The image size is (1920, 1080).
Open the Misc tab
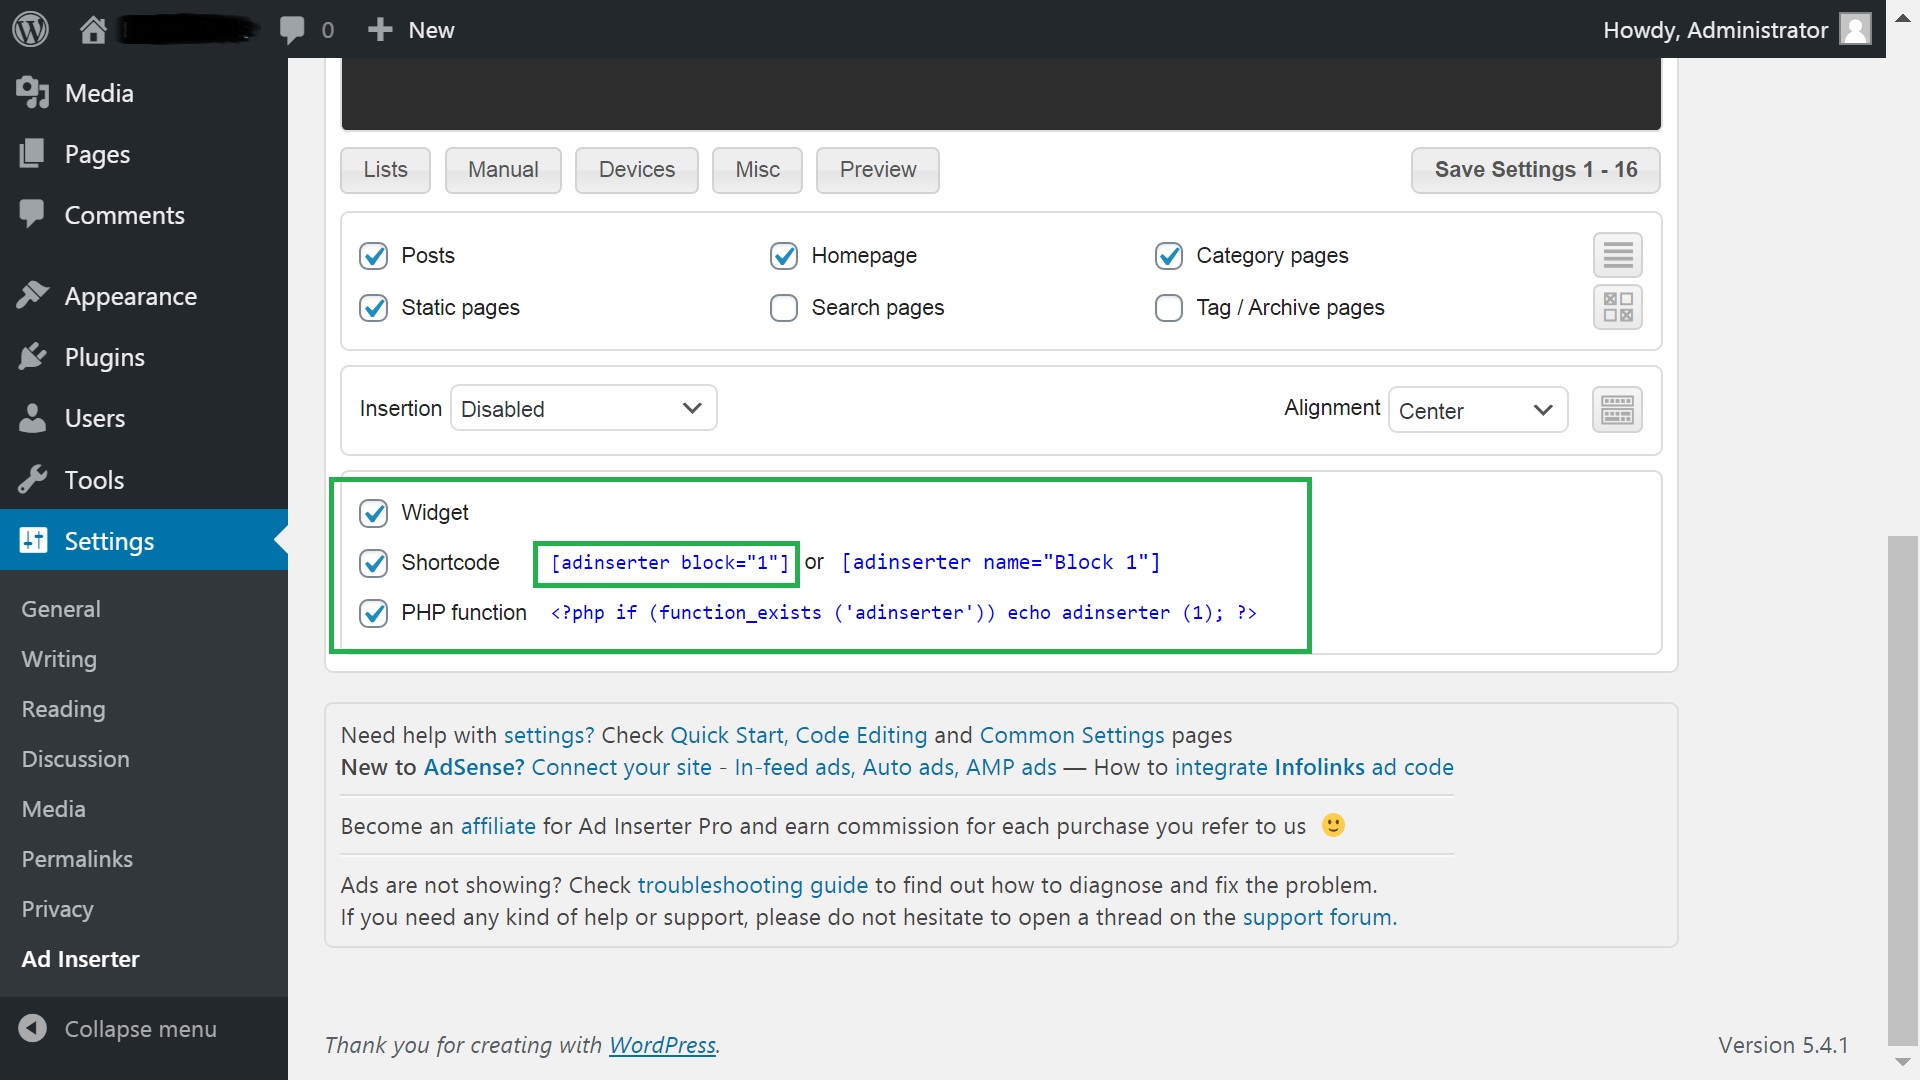tap(757, 170)
